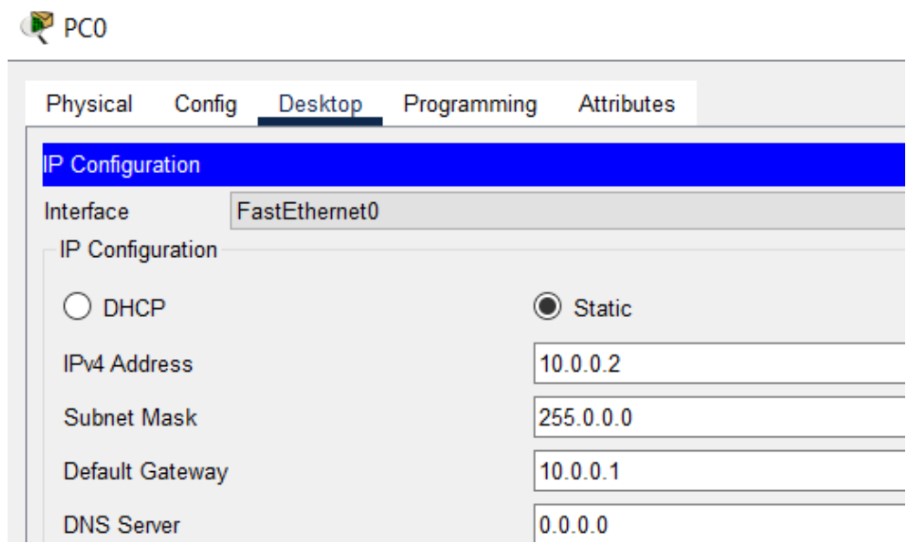Viewport: 915px width, 557px height.
Task: Click the IPv4 Address field 10.0.0.2
Action: [719, 363]
